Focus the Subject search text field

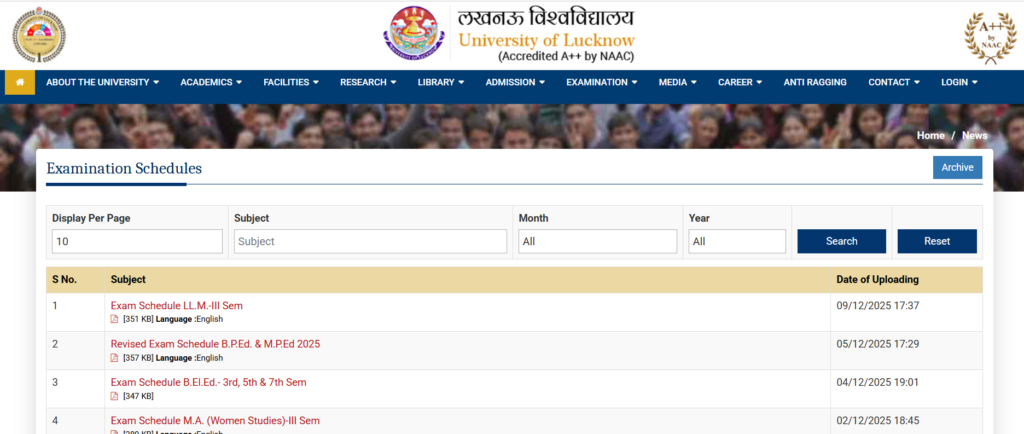click(370, 241)
